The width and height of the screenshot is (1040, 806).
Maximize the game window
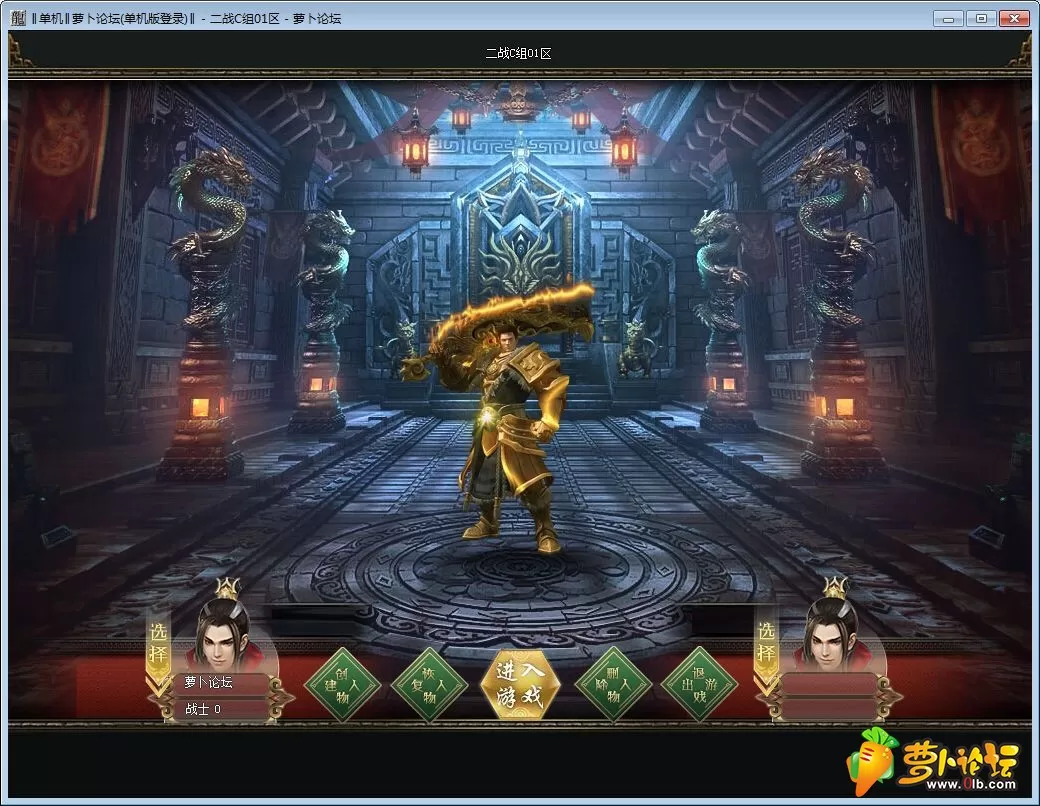tap(981, 19)
